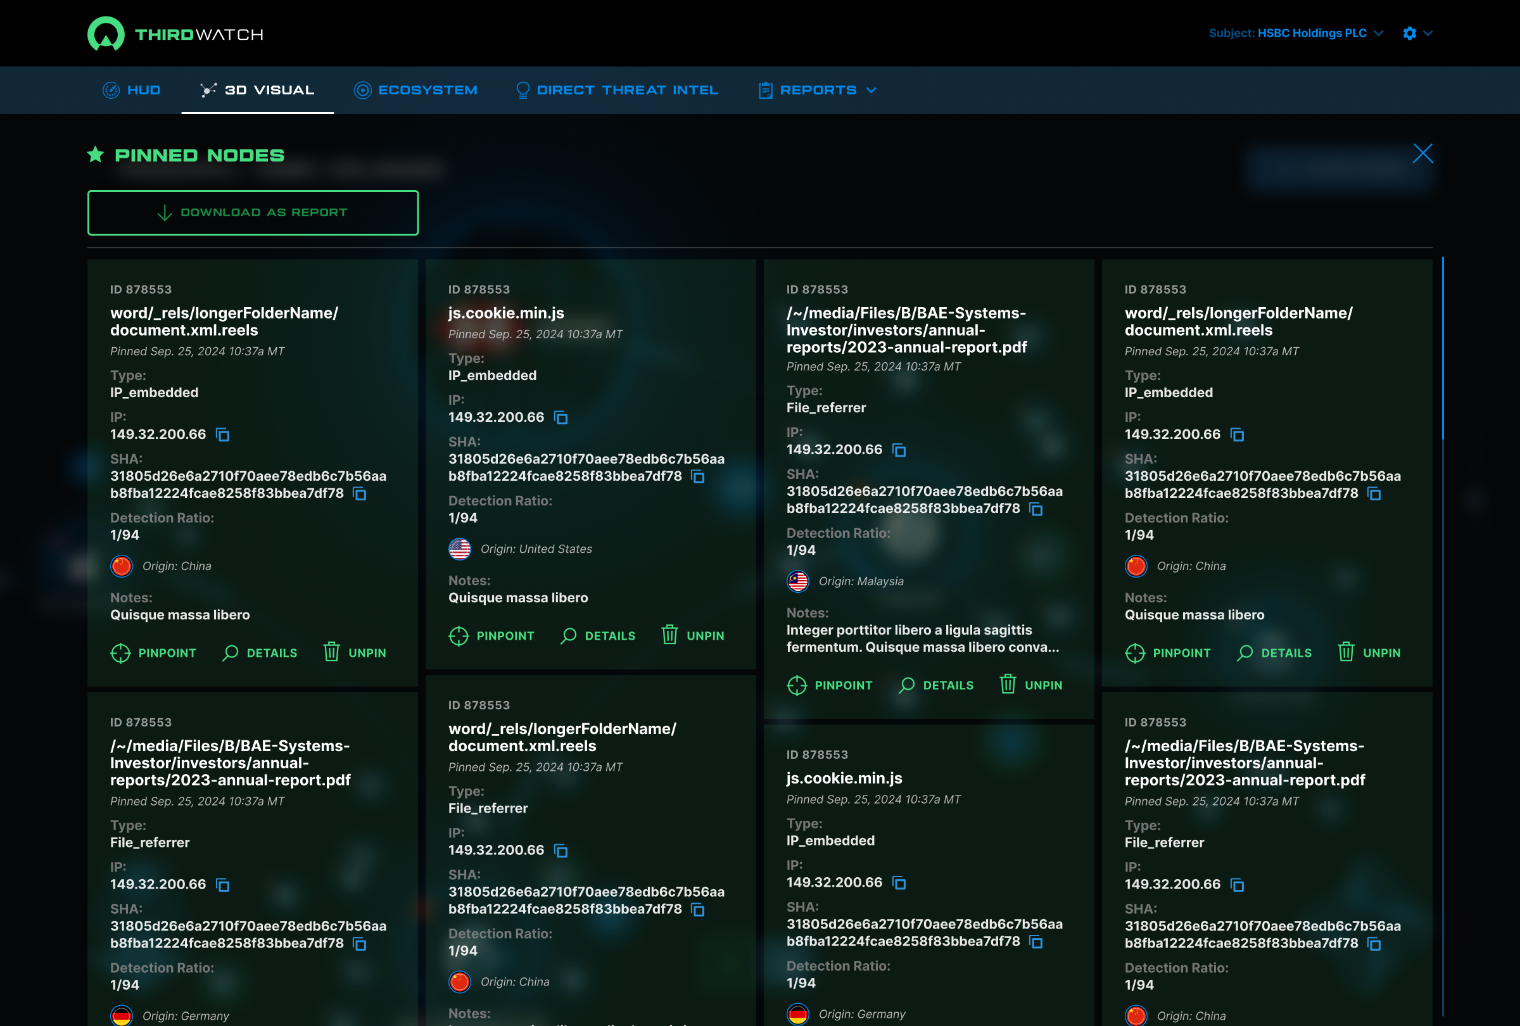Open Details for the United States origin node

(598, 636)
